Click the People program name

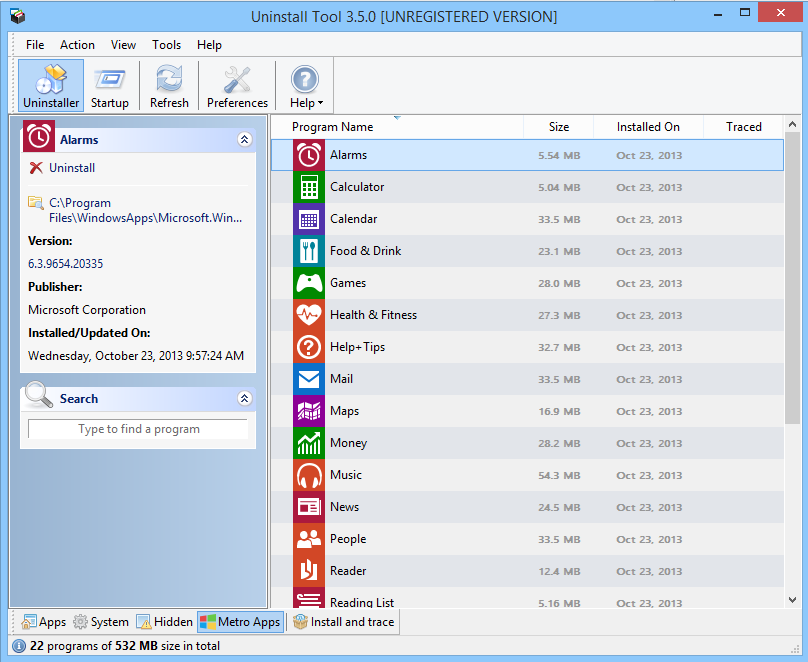pos(348,539)
